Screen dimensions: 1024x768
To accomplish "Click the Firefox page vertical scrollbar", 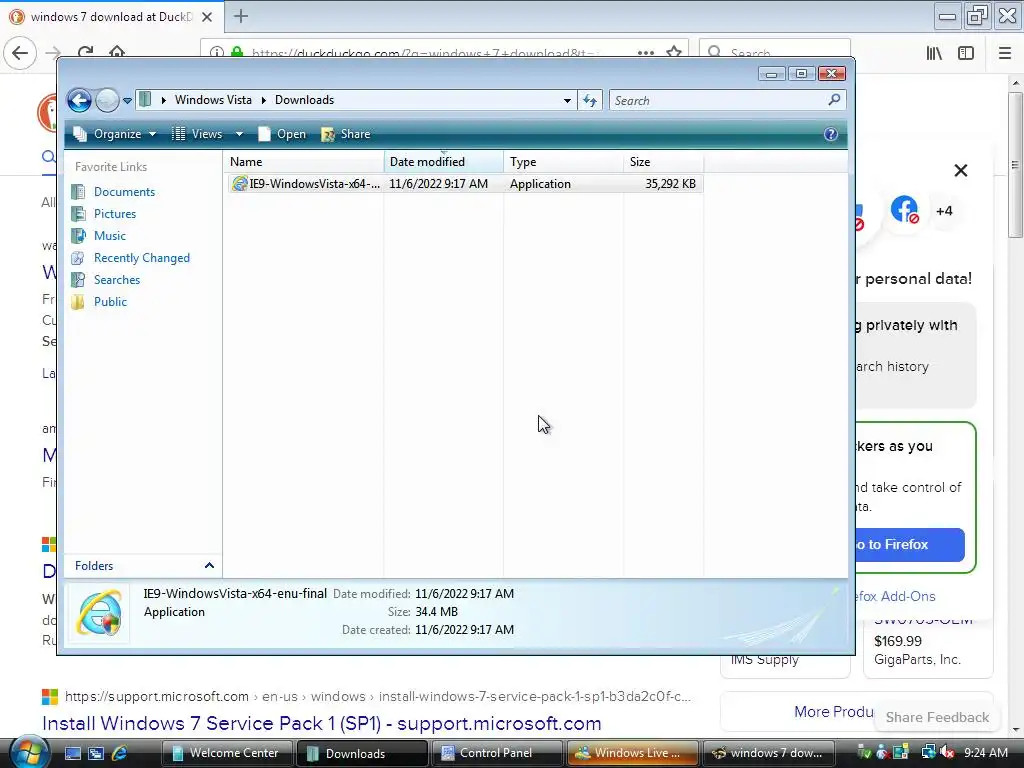I will 1016,166.
